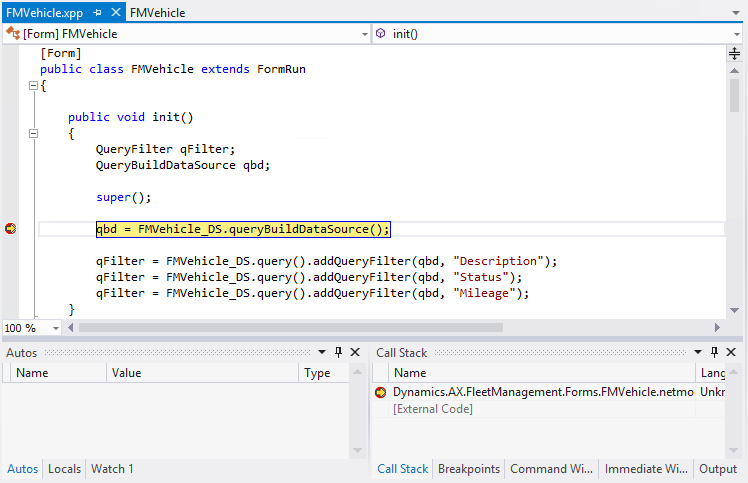Close the FMVehicle.xpp tab
748x483 pixels.
tap(115, 13)
